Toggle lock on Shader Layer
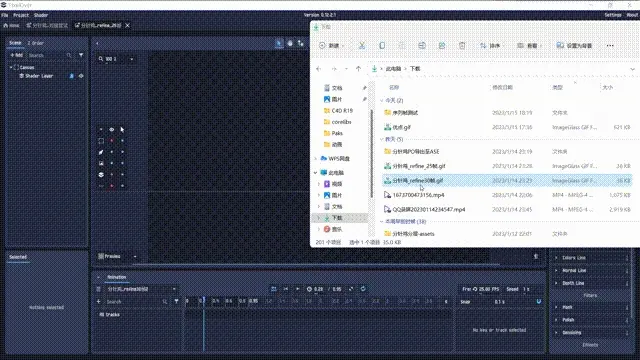640x360 pixels. pos(72,76)
